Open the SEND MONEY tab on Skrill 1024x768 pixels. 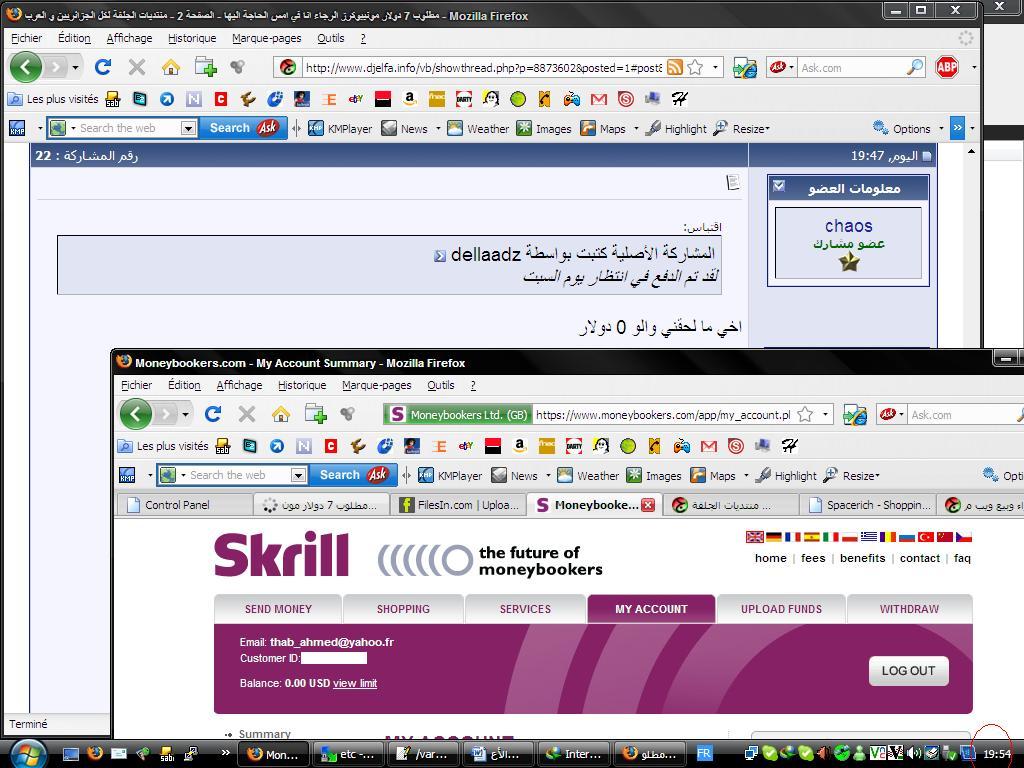point(278,609)
